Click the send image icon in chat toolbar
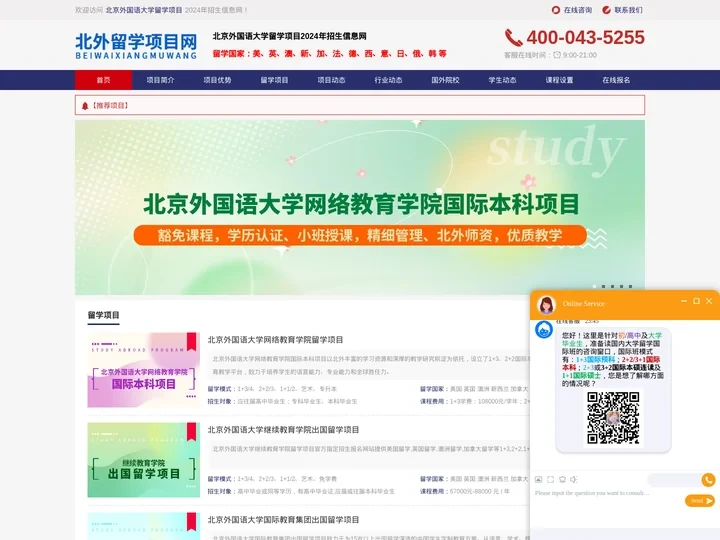 click(x=539, y=479)
